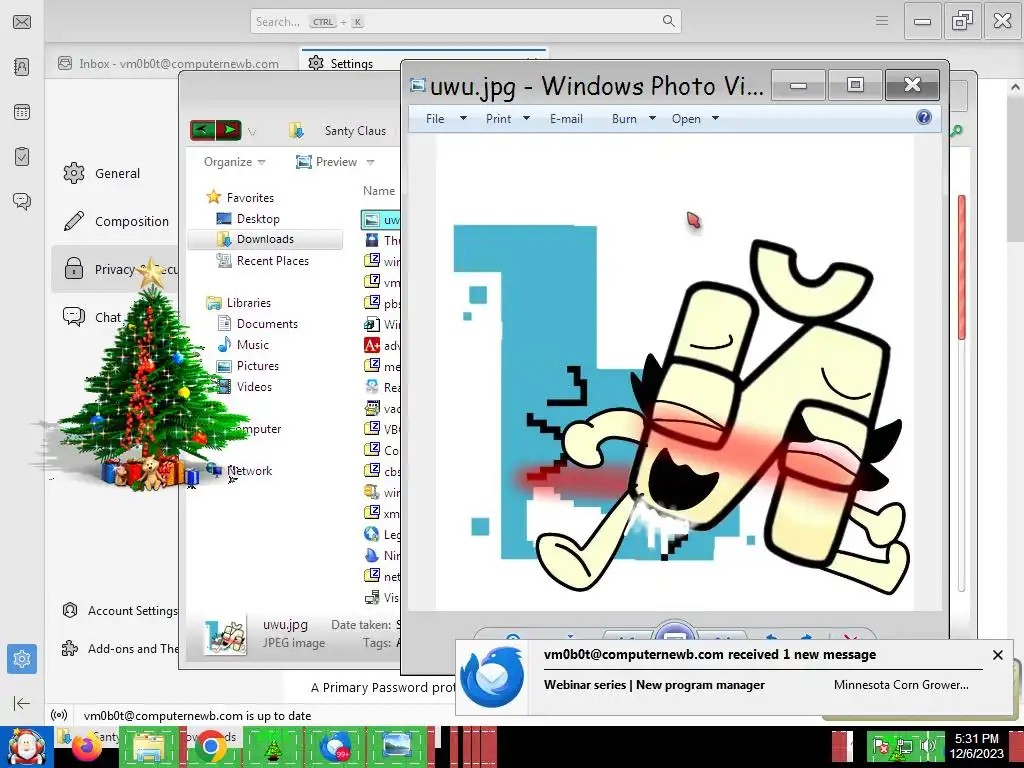Click the Photo Viewer help icon
Image resolution: width=1024 pixels, height=768 pixels.
pyautogui.click(x=923, y=118)
